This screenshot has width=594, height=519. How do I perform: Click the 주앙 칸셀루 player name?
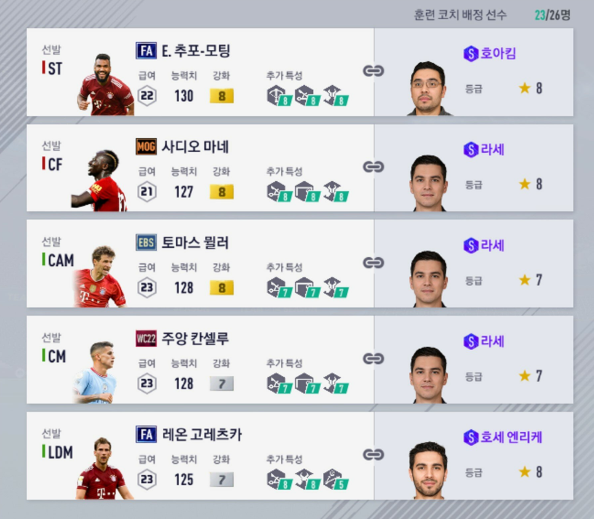(195, 338)
